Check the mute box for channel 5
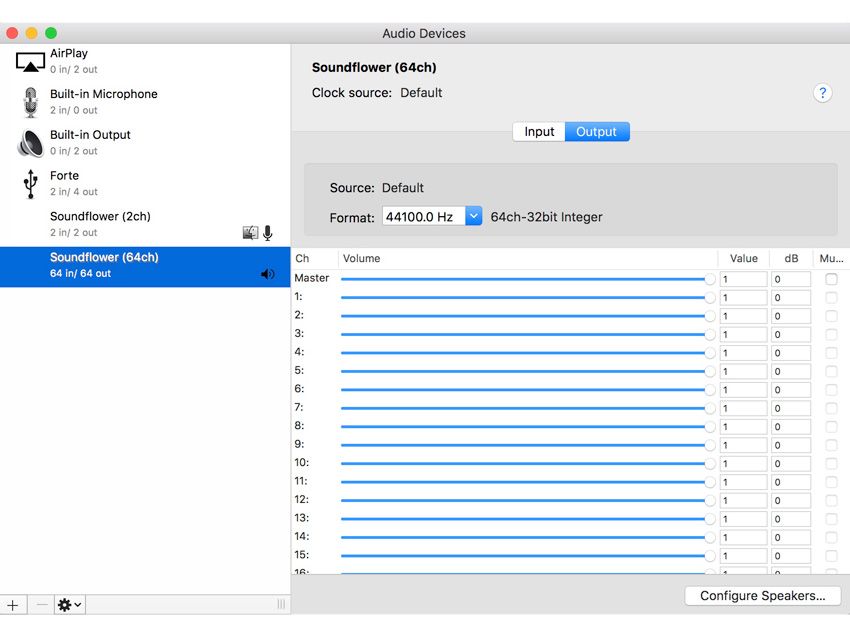The height and width of the screenshot is (638, 850). (x=830, y=371)
